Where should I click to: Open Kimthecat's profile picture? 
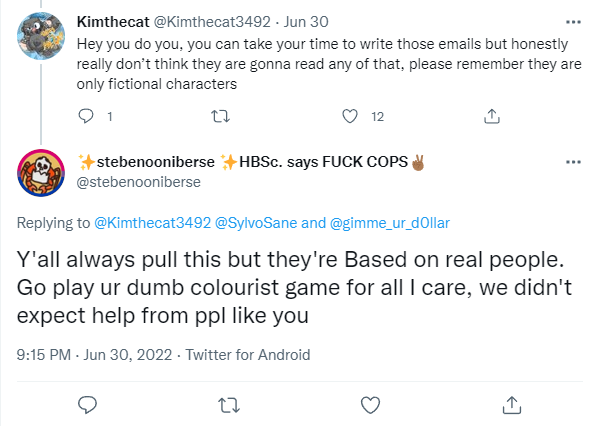[x=41, y=36]
